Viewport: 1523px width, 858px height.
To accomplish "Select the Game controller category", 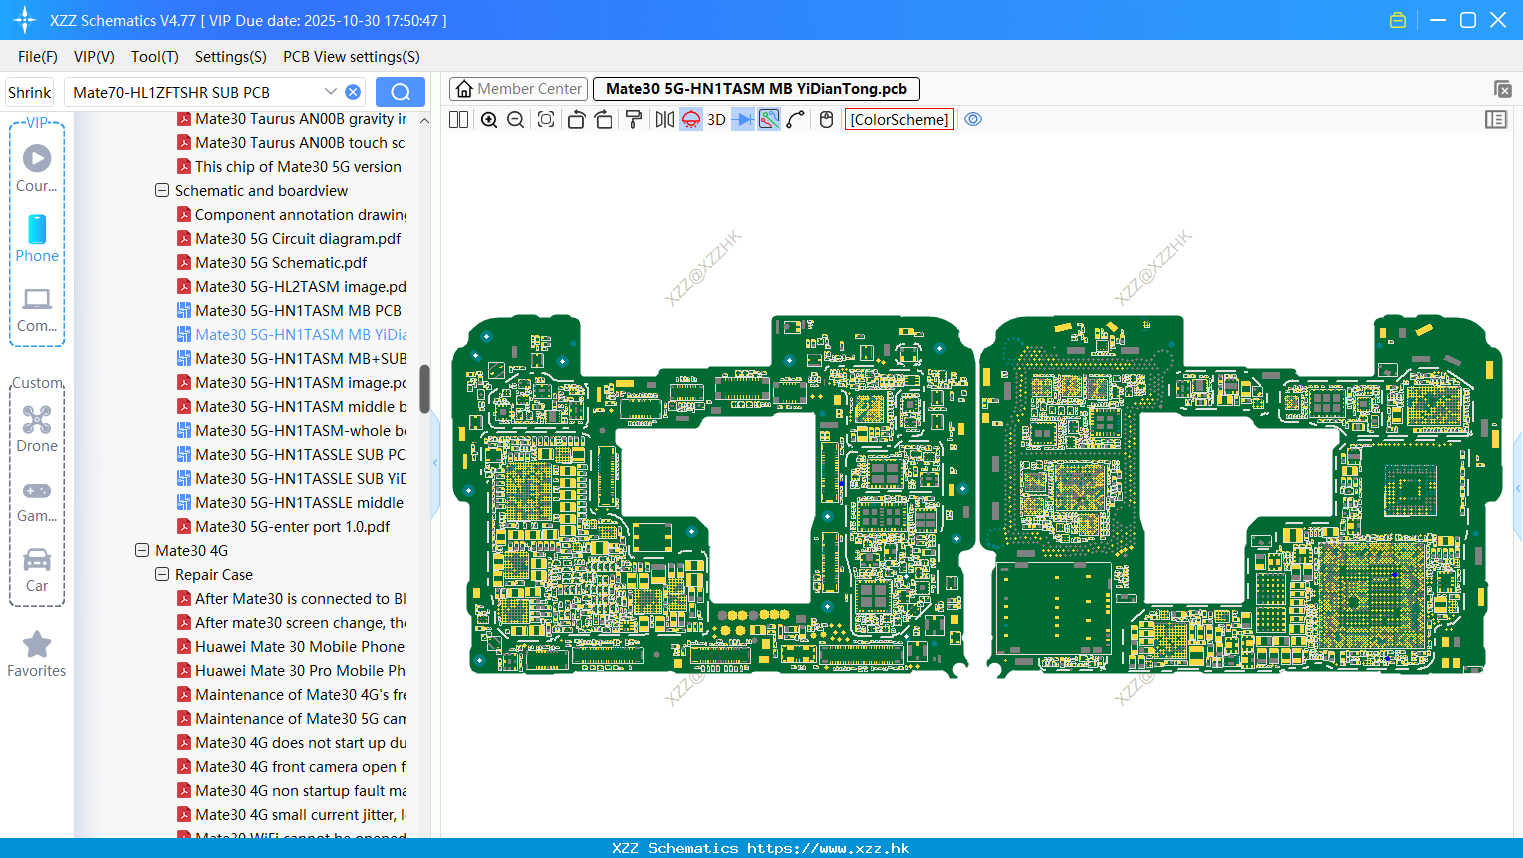I will [37, 500].
